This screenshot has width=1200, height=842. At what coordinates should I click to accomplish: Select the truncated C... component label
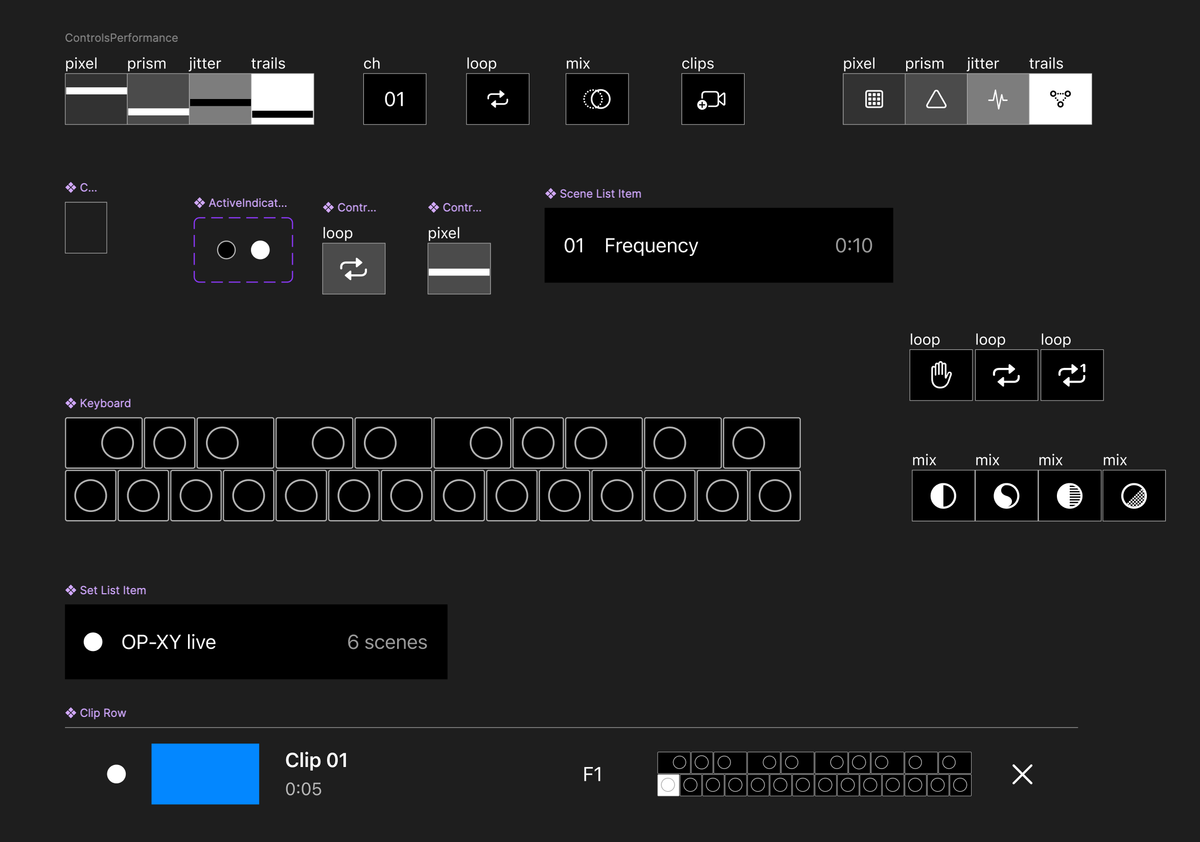pyautogui.click(x=82, y=188)
